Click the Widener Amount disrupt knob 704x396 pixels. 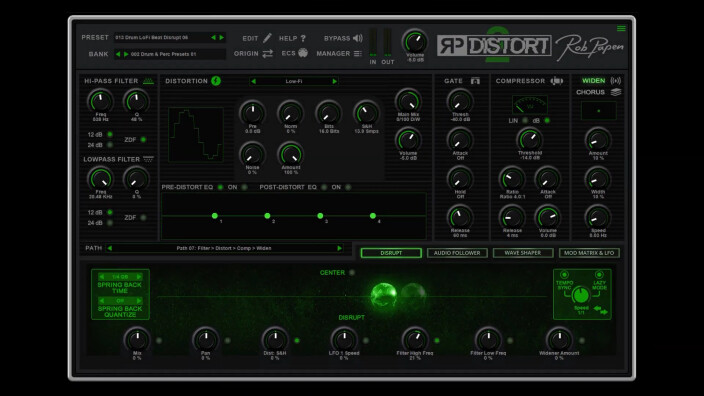(x=559, y=339)
